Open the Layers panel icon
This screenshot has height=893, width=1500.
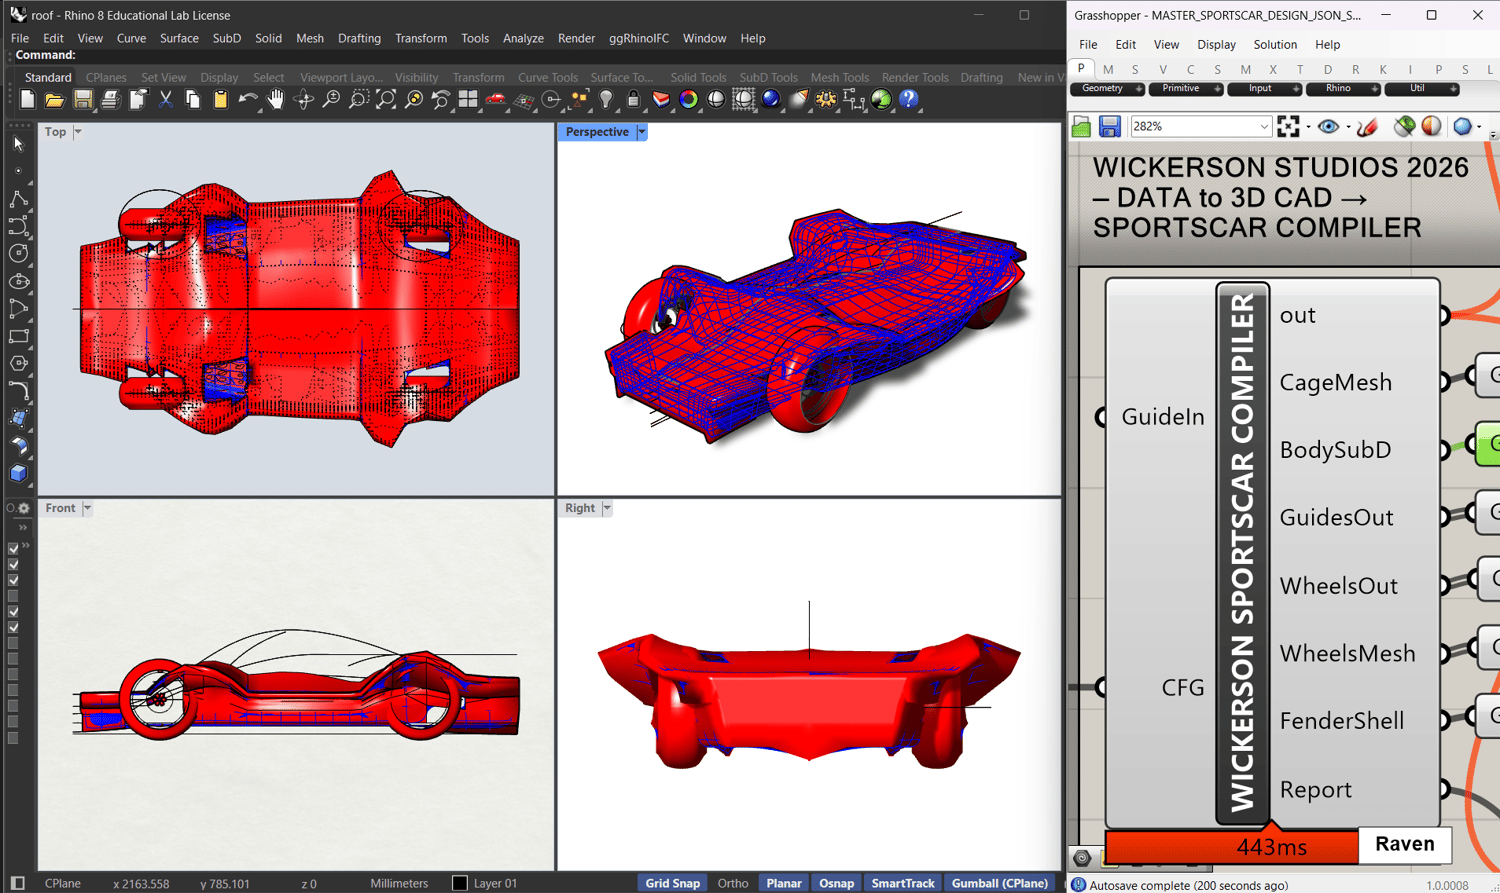coord(661,99)
